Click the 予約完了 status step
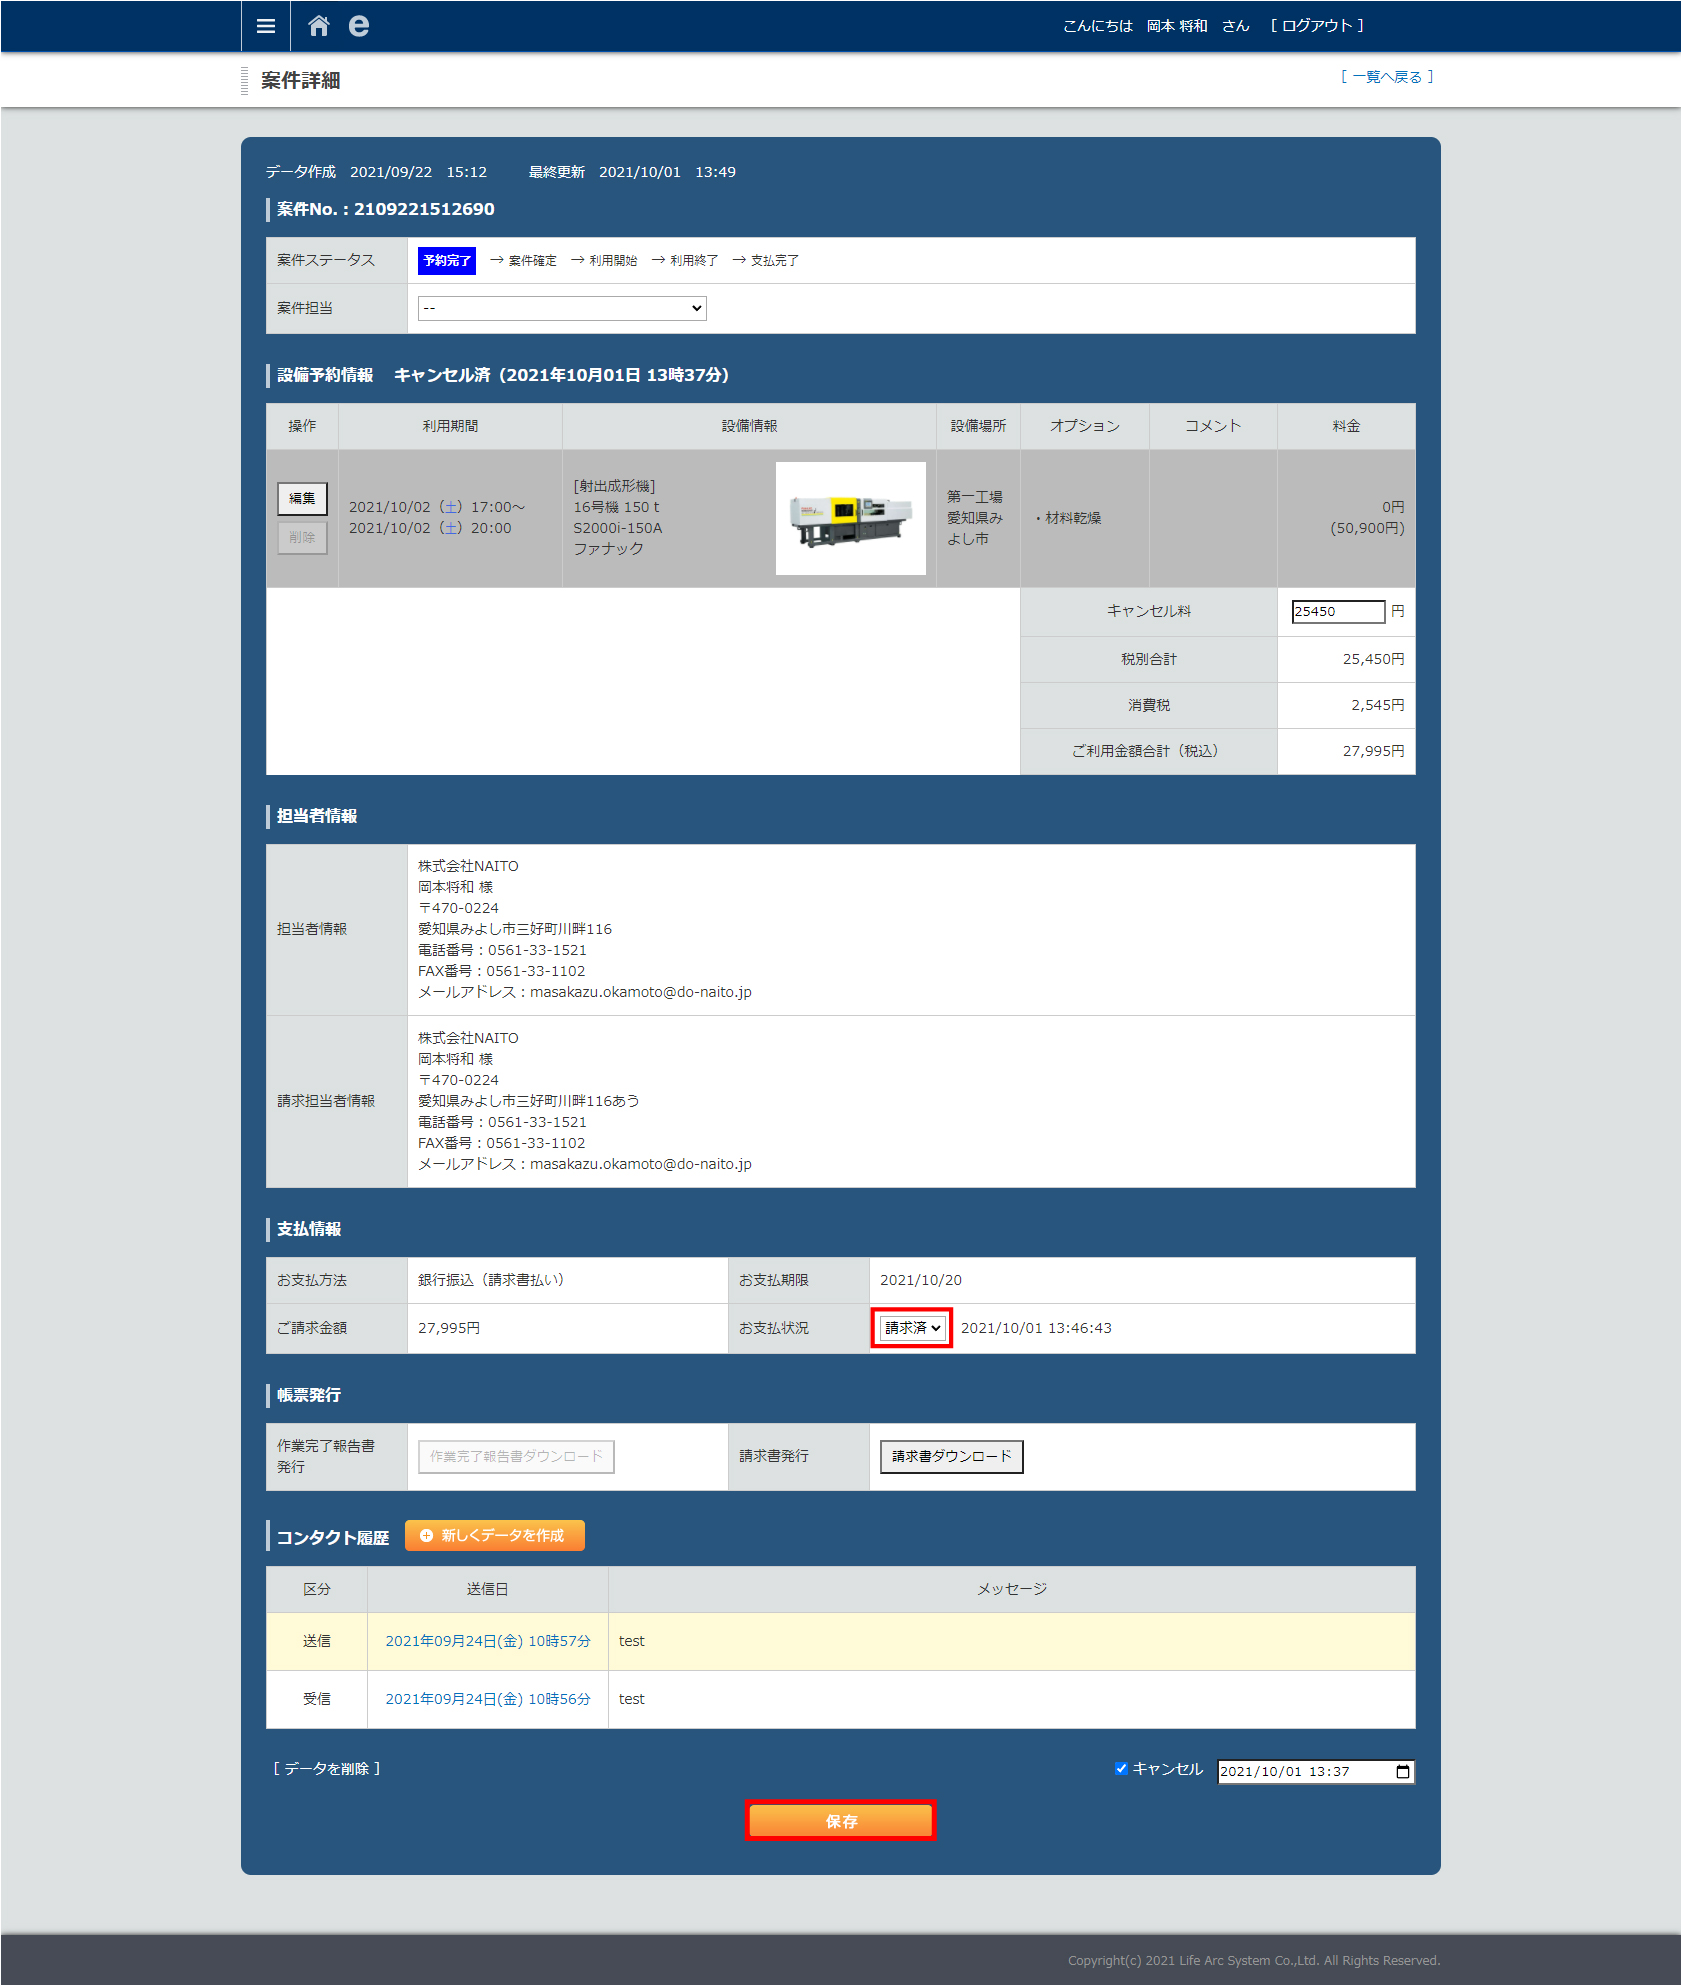This screenshot has width=1681, height=1987. (x=446, y=260)
